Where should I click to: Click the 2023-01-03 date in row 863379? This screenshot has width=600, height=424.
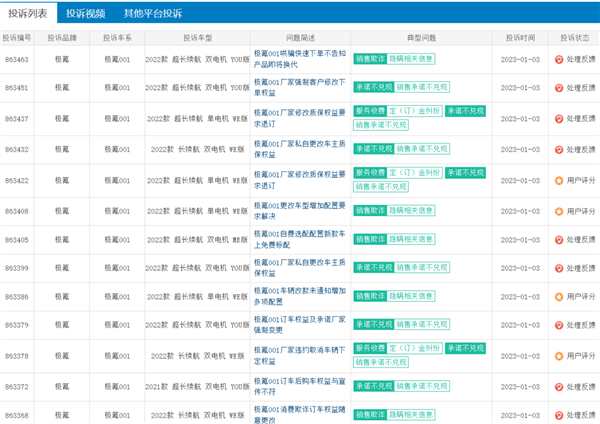520,325
